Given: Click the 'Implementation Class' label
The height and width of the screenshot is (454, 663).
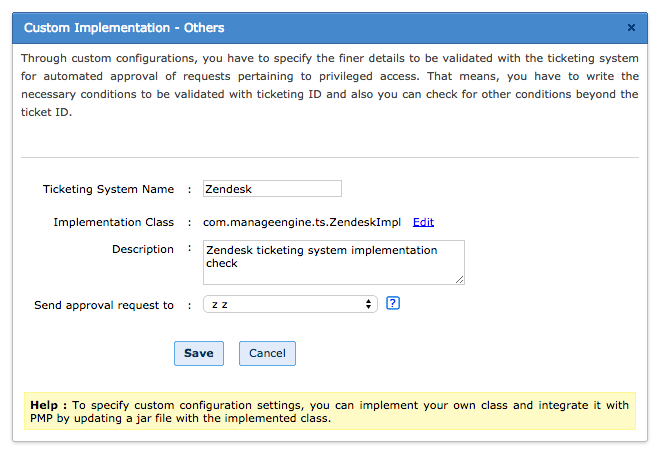Looking at the screenshot, I should [113, 222].
